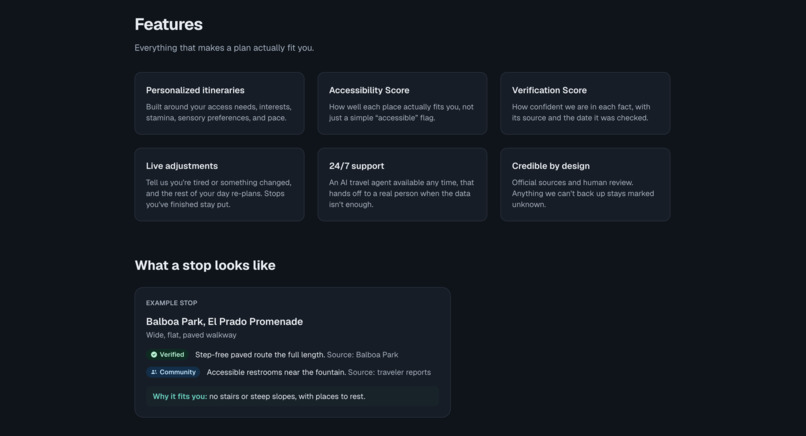Click the What a stop looks like heading

tap(205, 265)
